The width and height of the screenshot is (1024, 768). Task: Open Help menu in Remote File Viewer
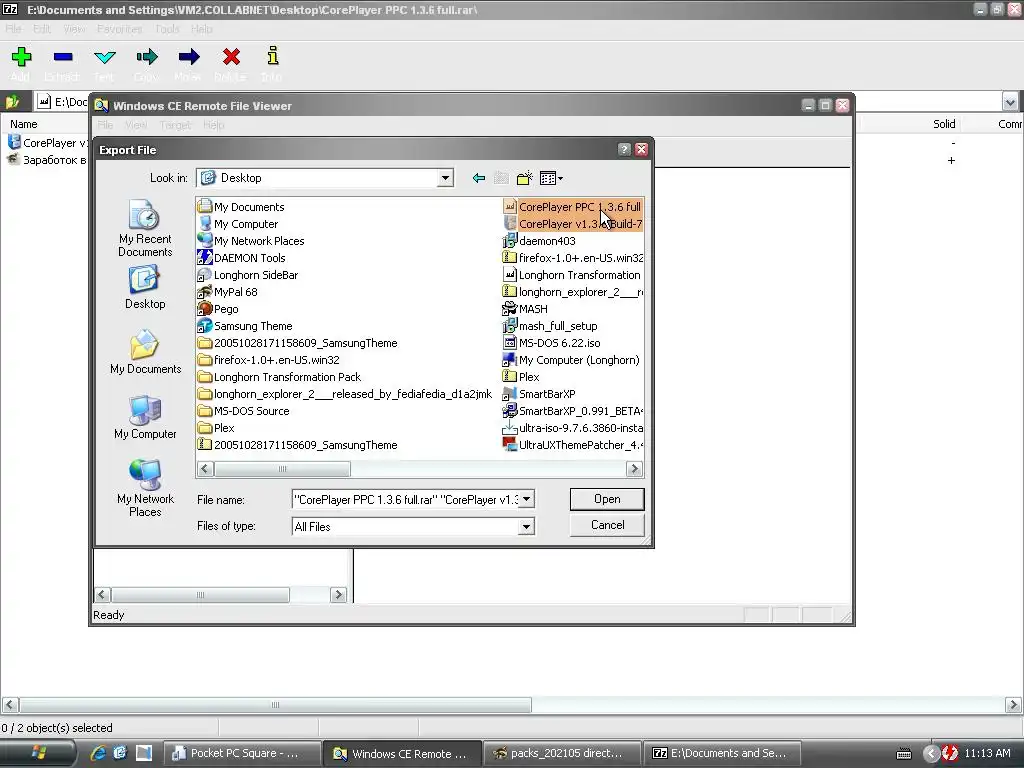214,125
